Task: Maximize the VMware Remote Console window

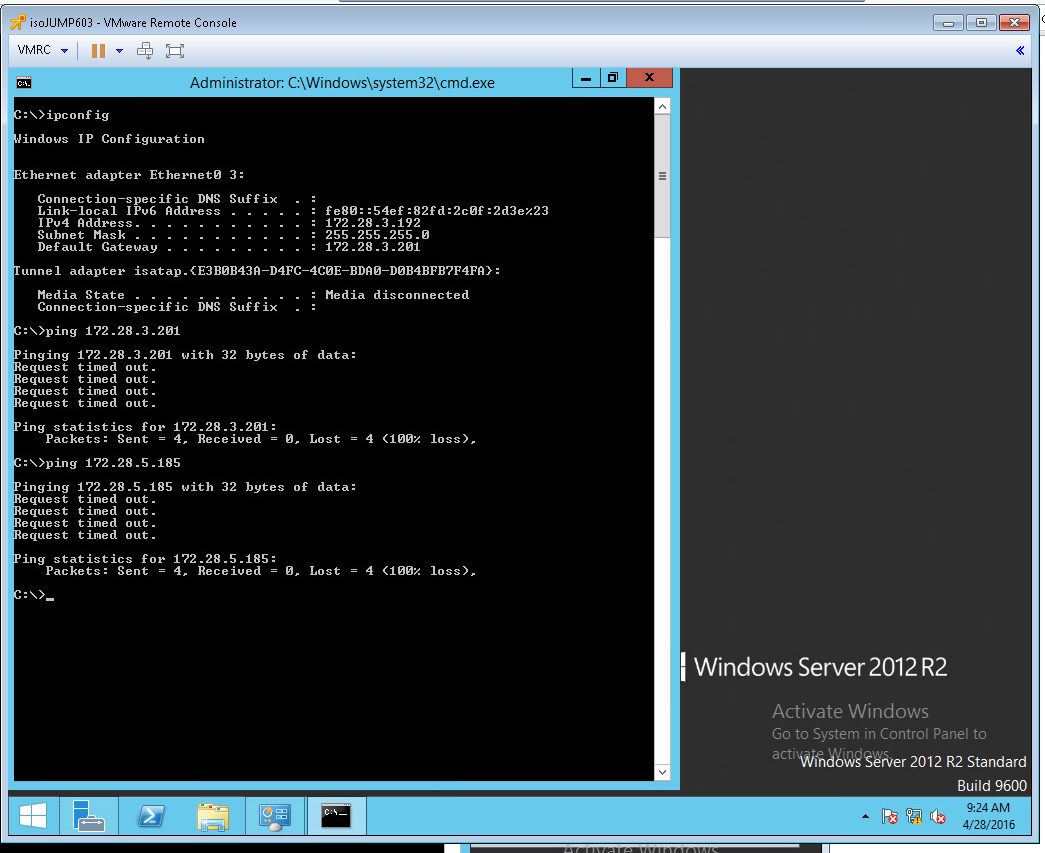Action: (980, 23)
